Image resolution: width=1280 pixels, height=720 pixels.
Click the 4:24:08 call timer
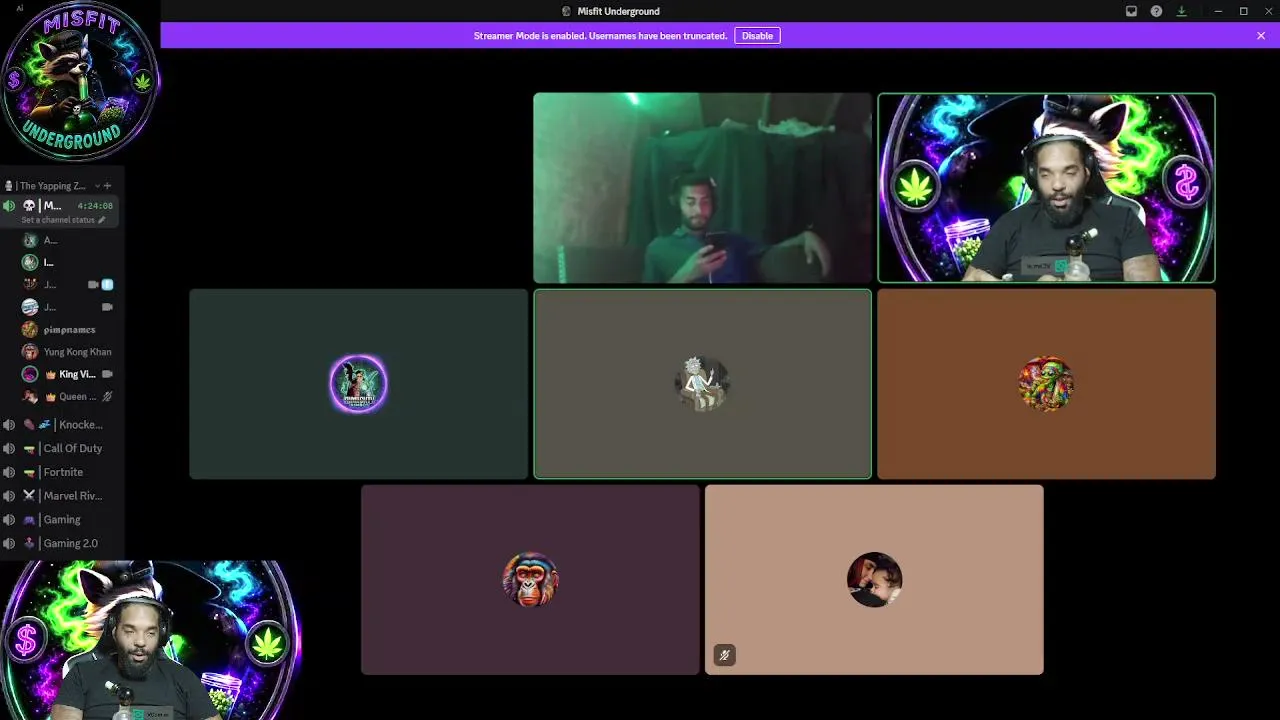point(95,206)
